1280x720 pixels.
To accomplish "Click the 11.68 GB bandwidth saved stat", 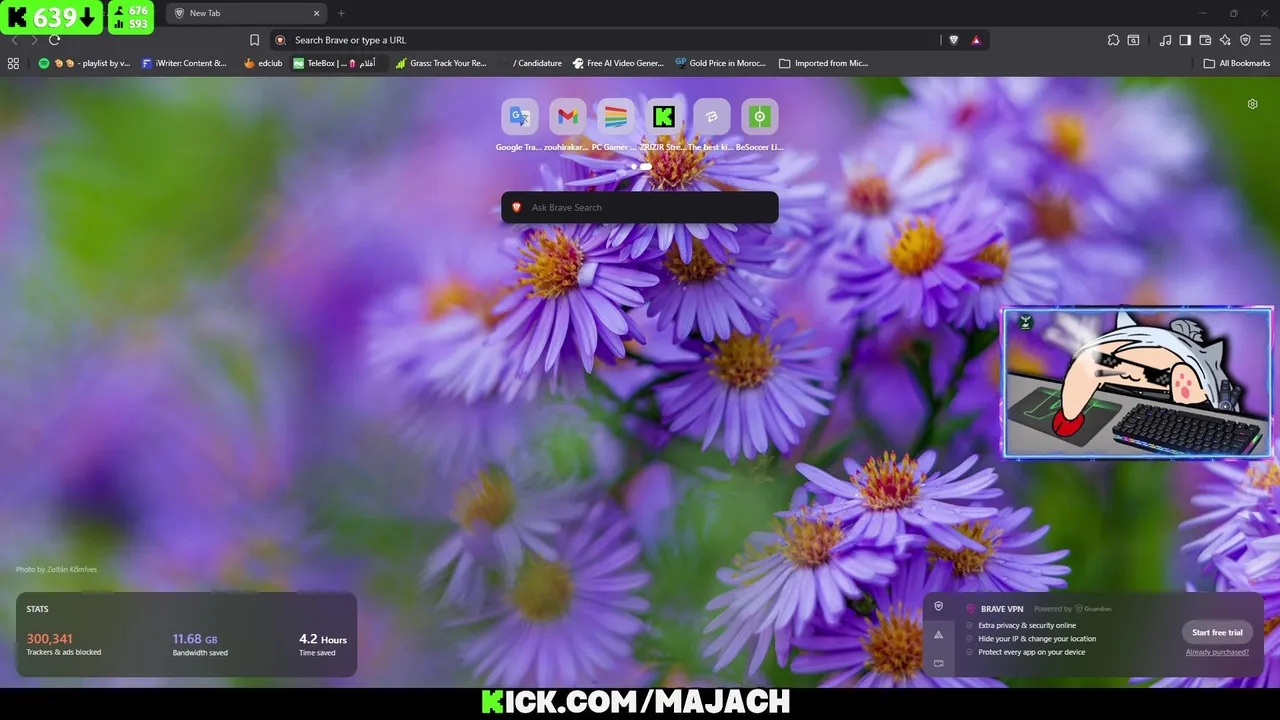I will 200,644.
